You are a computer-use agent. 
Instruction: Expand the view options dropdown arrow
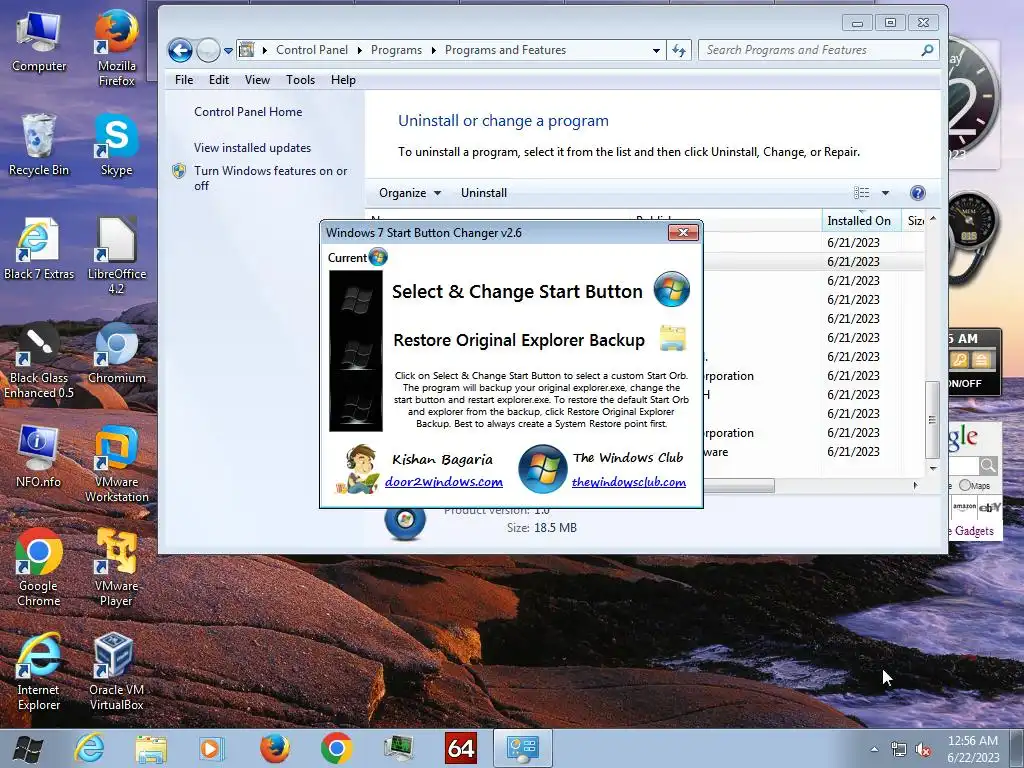point(886,193)
